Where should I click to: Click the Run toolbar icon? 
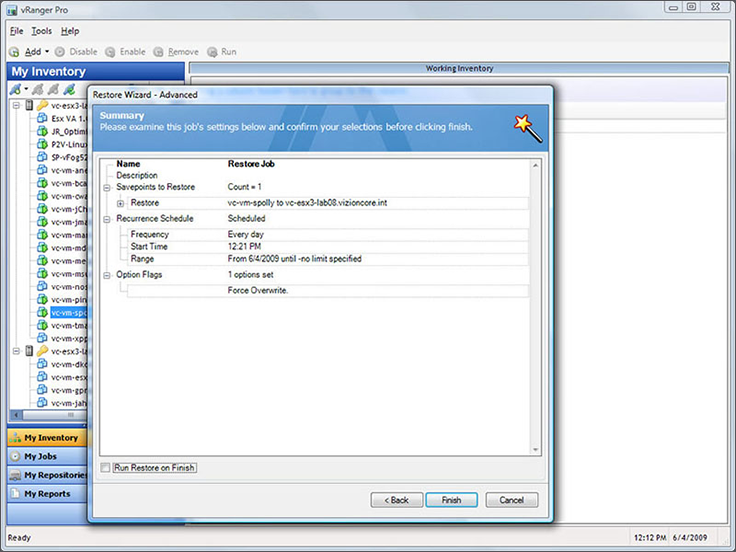(x=212, y=52)
